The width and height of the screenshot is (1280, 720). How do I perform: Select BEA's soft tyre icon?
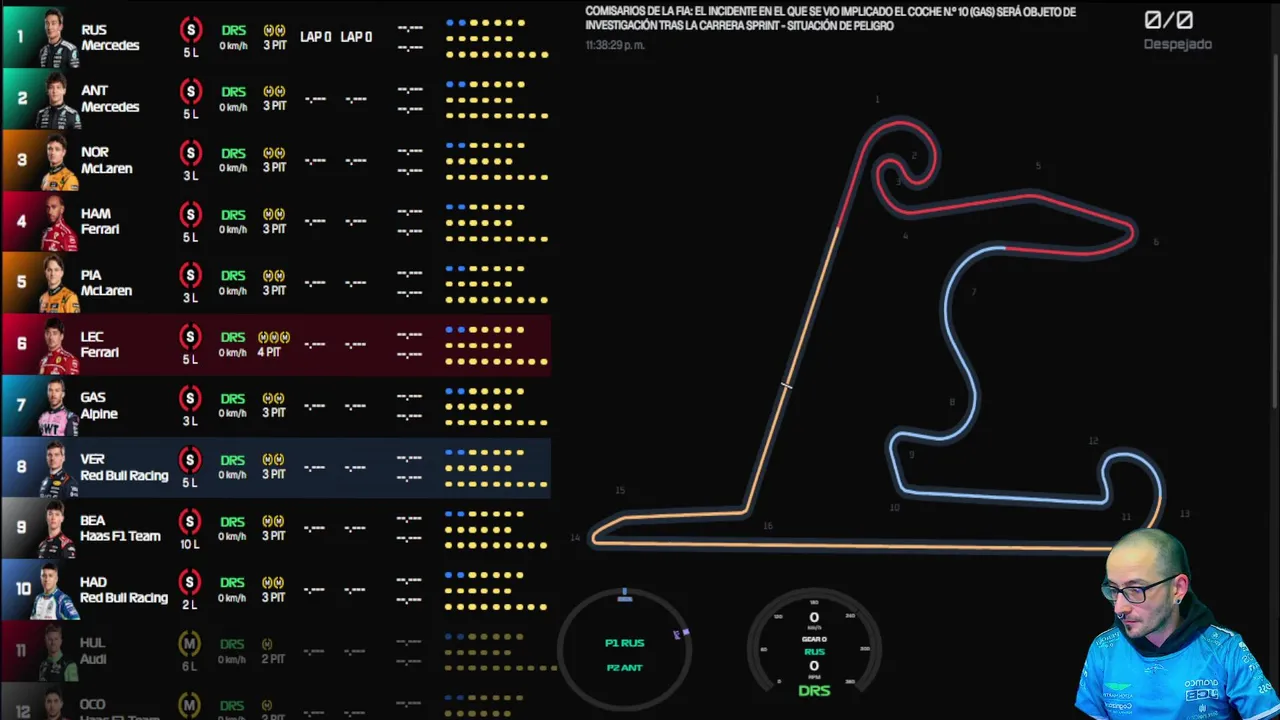tap(190, 521)
